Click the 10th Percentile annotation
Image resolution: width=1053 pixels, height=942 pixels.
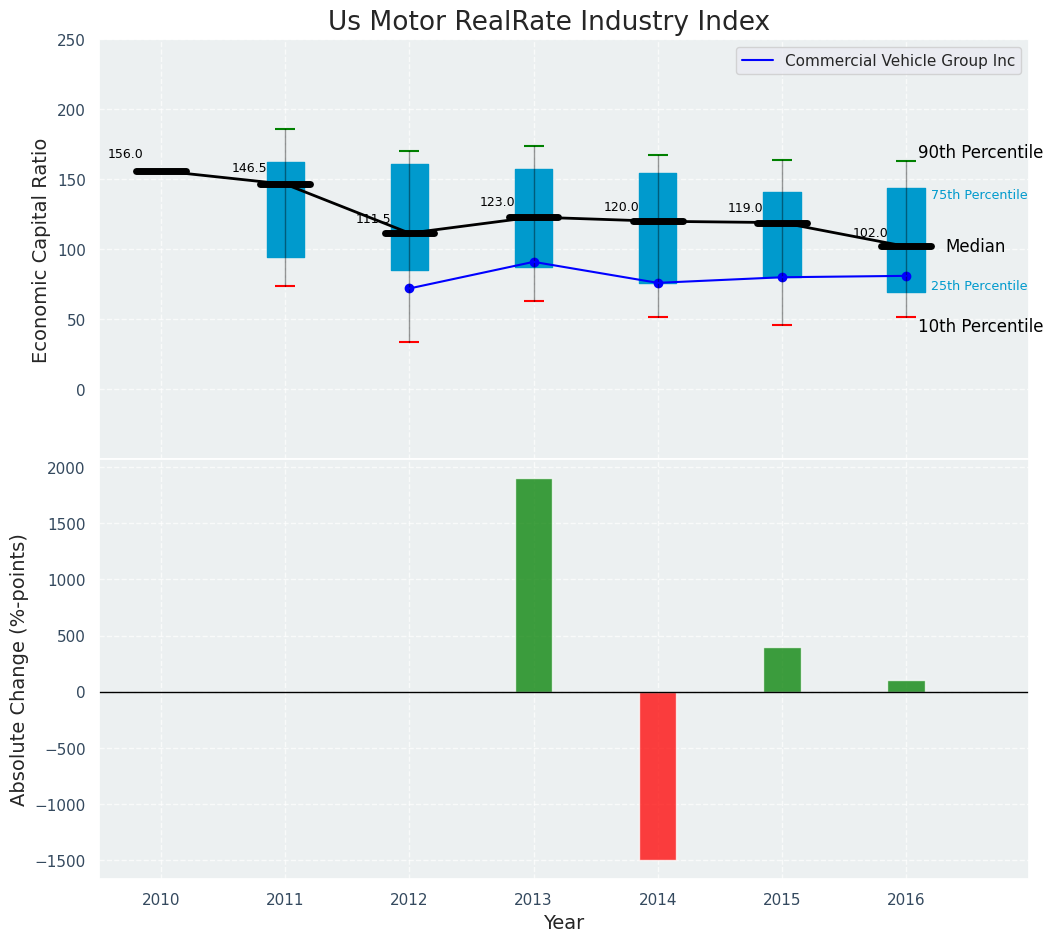[x=979, y=326]
